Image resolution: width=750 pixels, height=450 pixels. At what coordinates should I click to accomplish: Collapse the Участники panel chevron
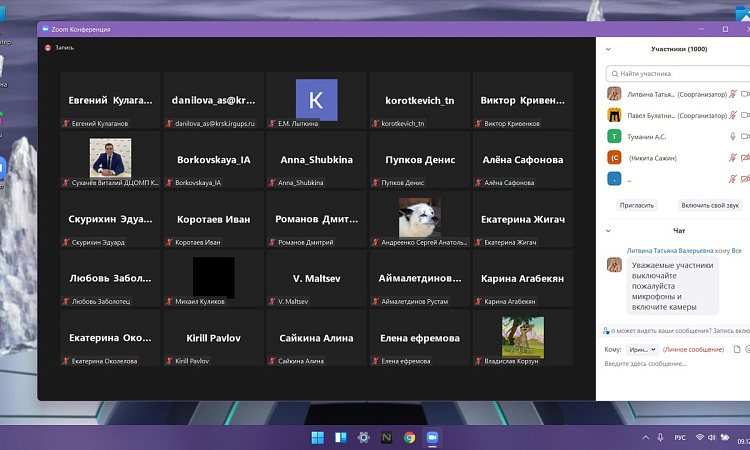tap(609, 48)
